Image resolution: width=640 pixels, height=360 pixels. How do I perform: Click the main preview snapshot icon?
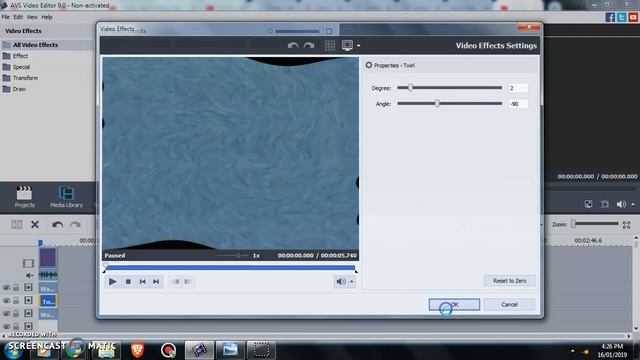(604, 204)
